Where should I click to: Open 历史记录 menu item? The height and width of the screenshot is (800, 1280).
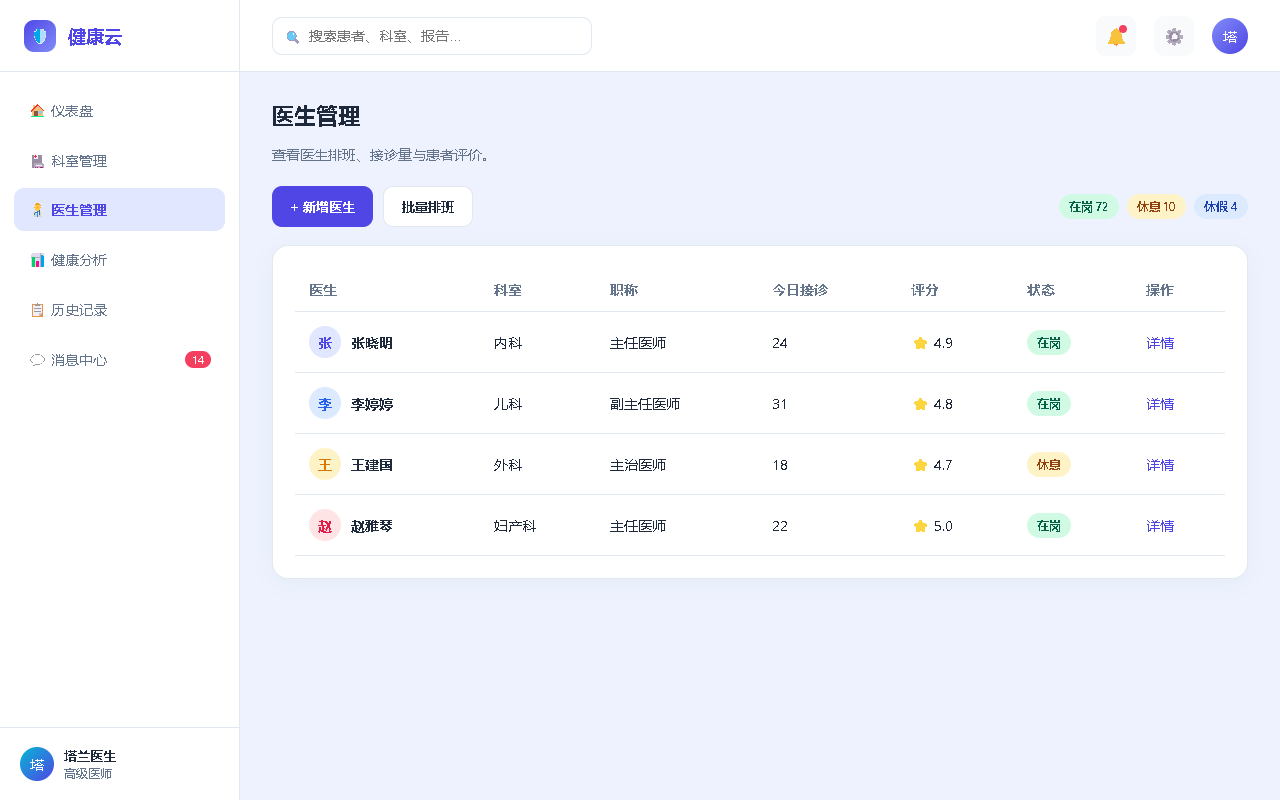[119, 310]
